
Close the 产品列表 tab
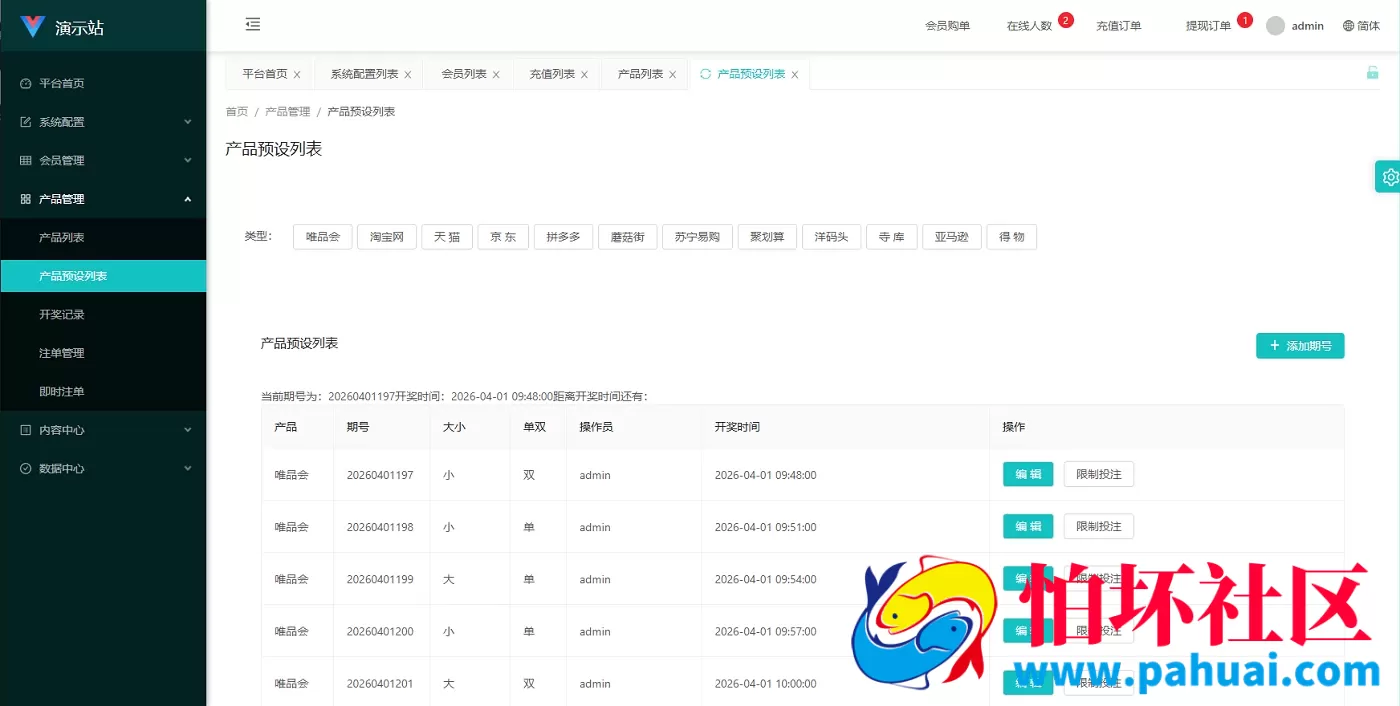click(x=673, y=75)
